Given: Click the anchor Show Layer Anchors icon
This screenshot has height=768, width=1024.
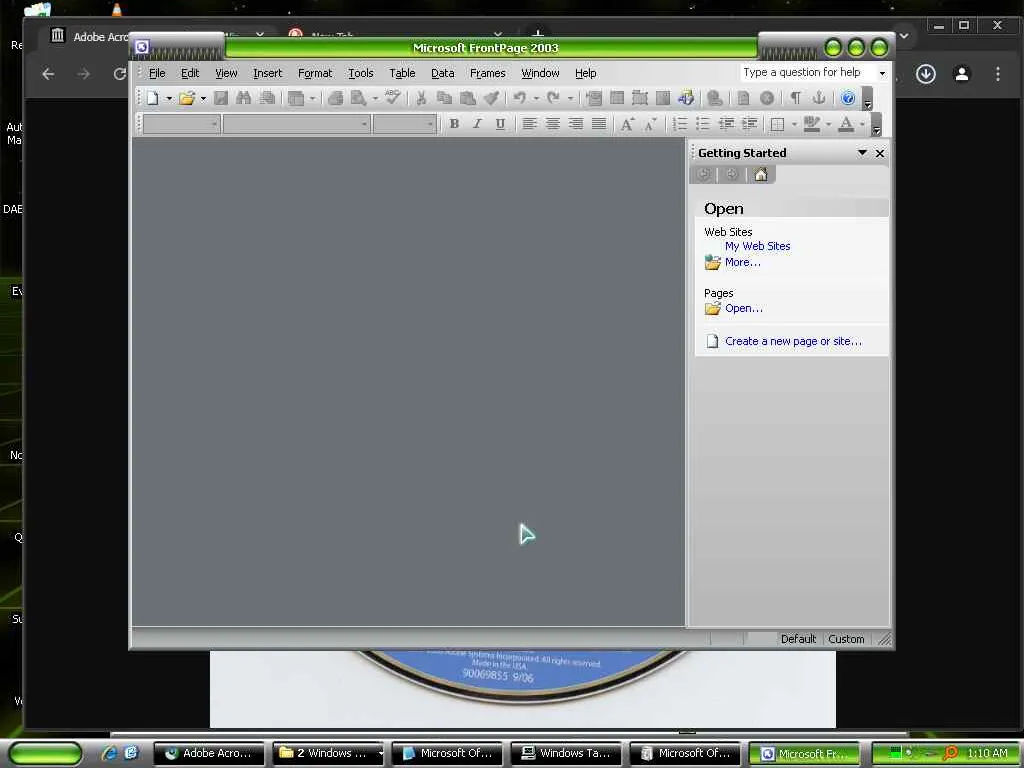Looking at the screenshot, I should (819, 99).
